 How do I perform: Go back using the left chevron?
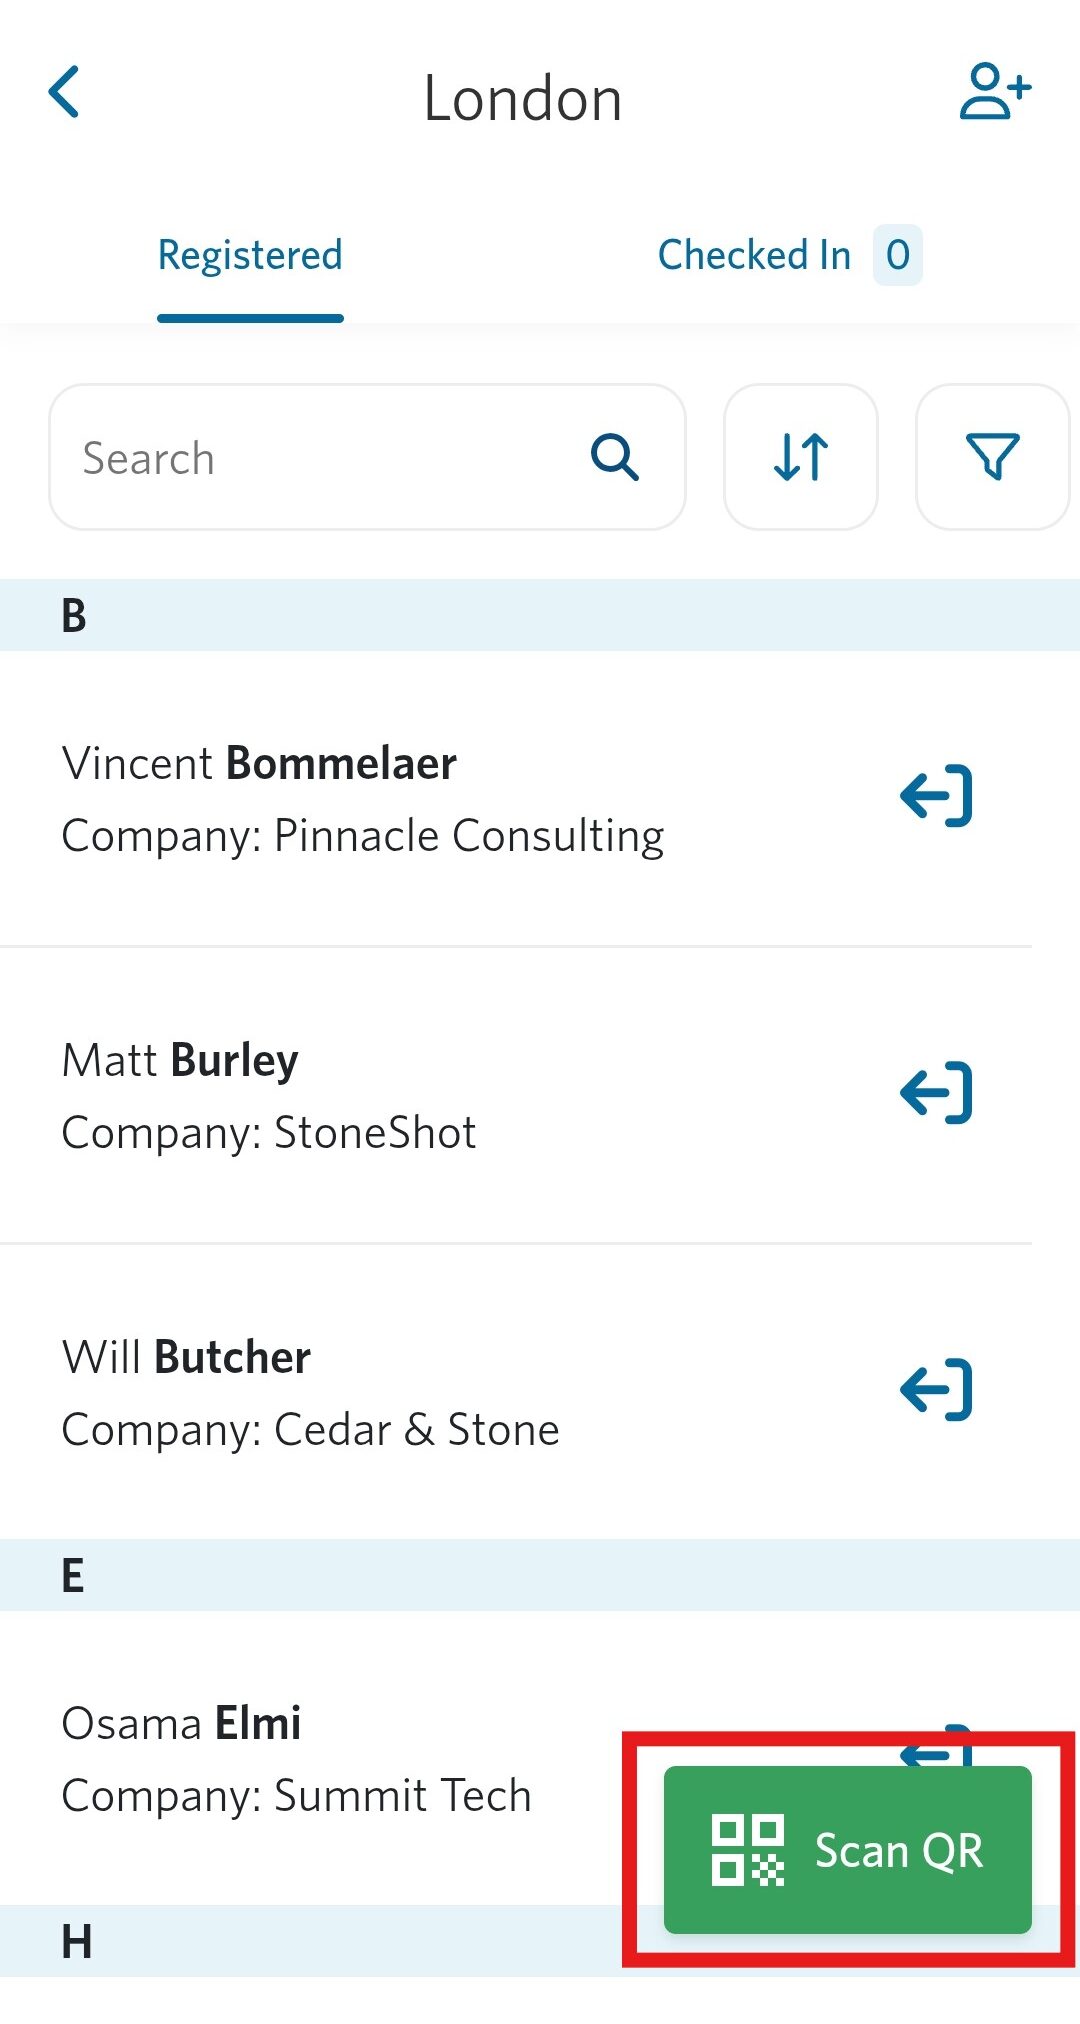(x=65, y=93)
